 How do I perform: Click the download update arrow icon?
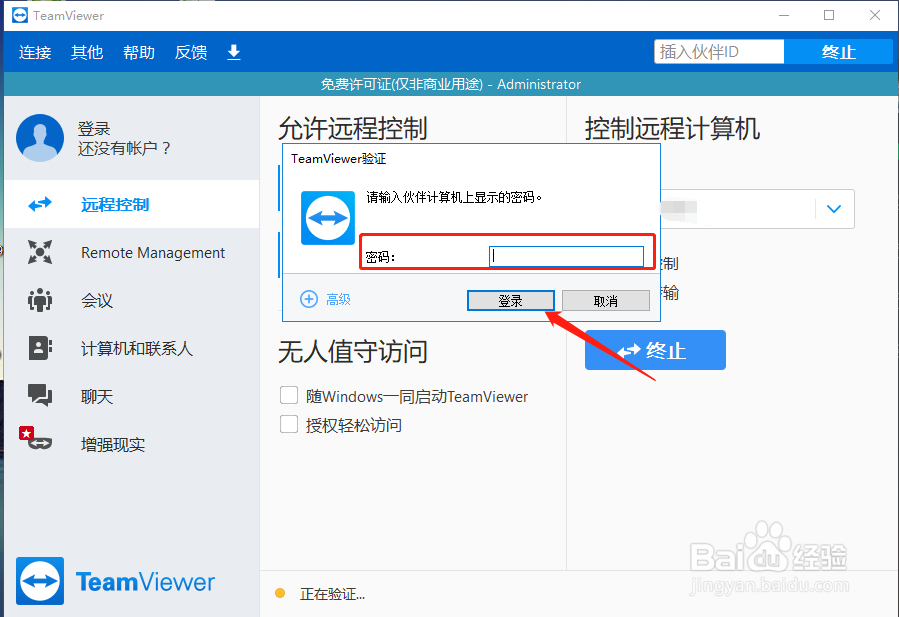pyautogui.click(x=234, y=52)
